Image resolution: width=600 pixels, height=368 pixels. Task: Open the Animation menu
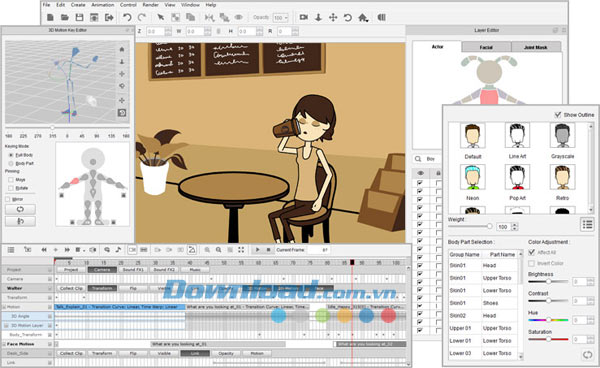[x=103, y=5]
